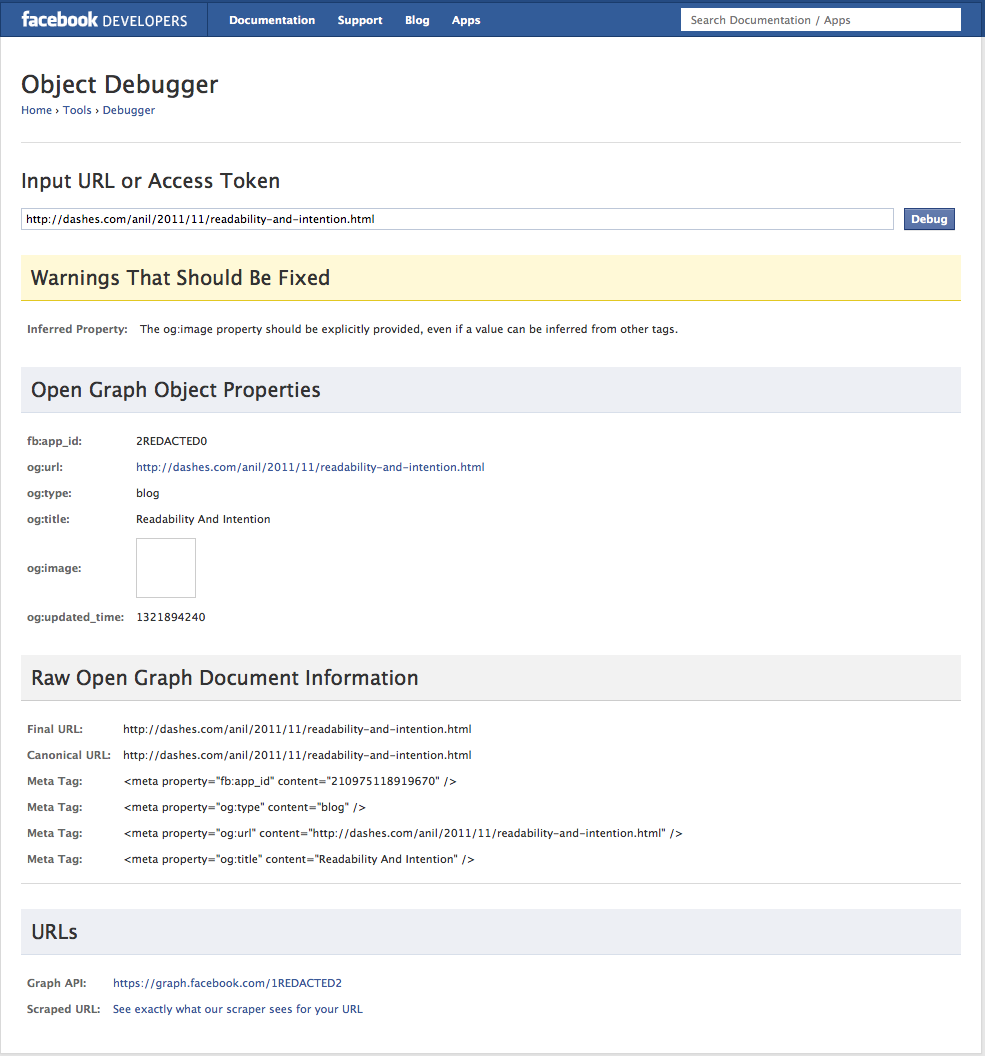Select the Raw Open Graph Document Information header

(224, 678)
